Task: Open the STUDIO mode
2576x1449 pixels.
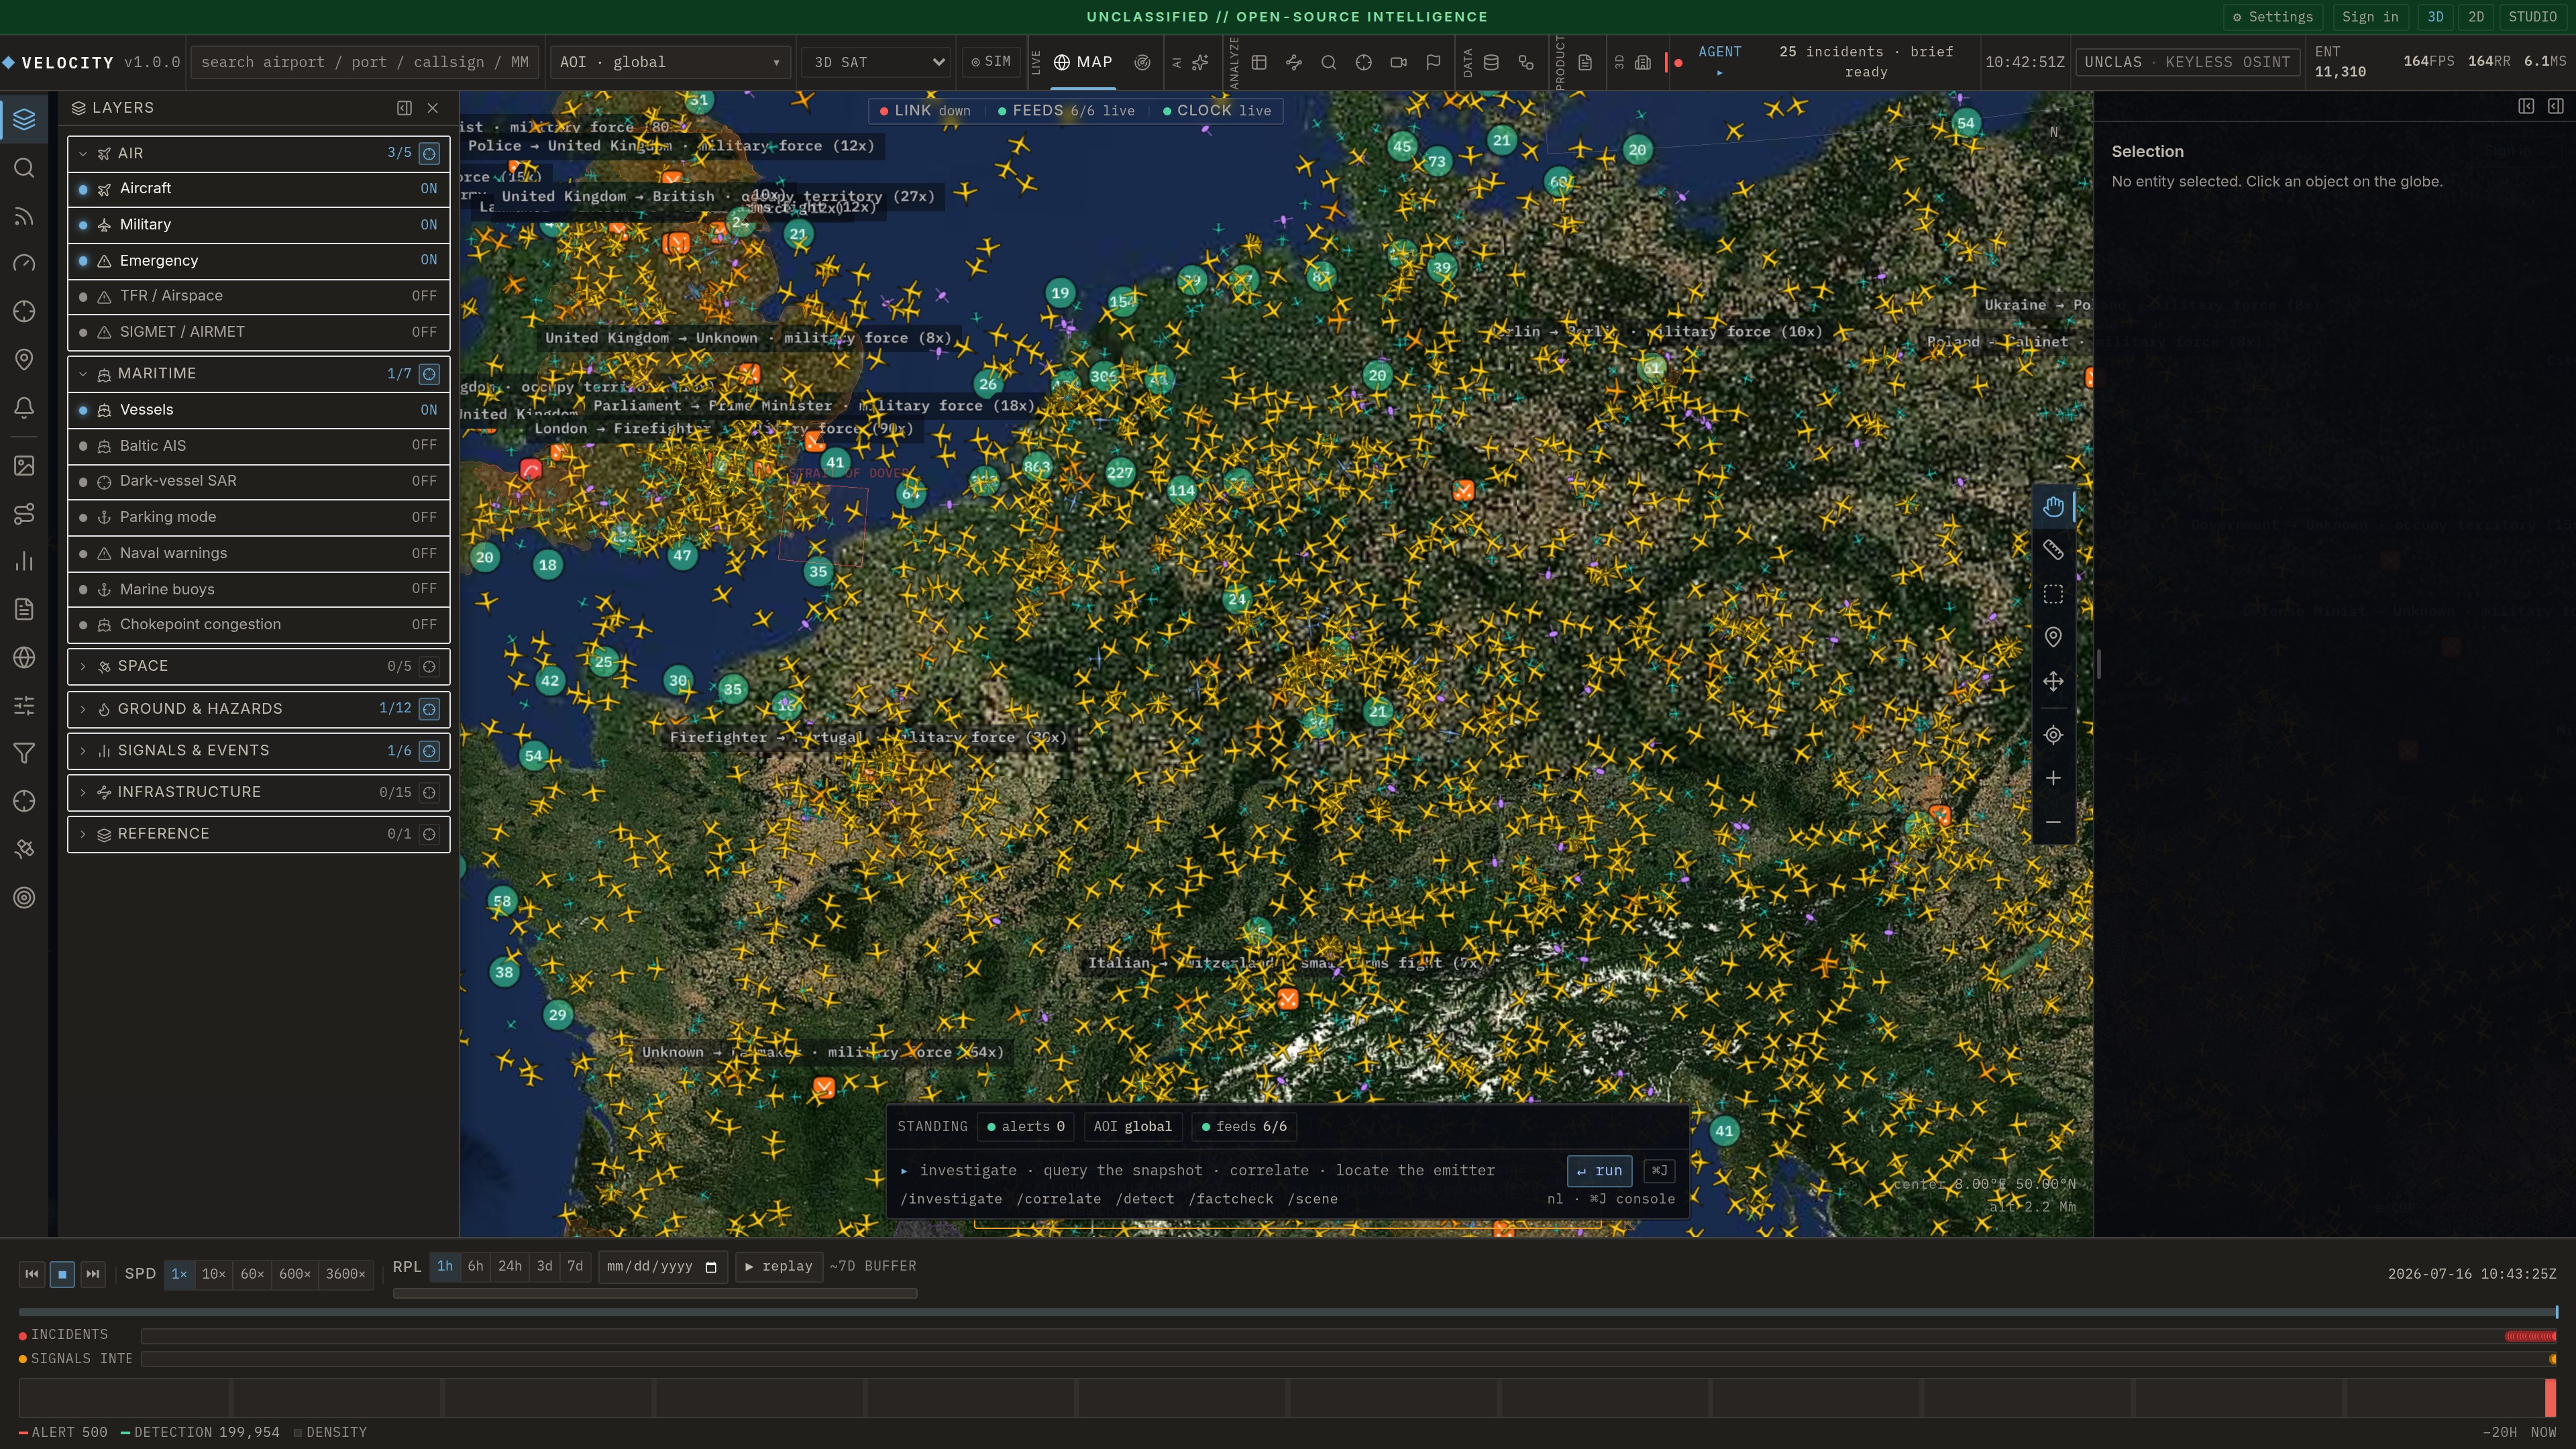Action: point(2533,17)
